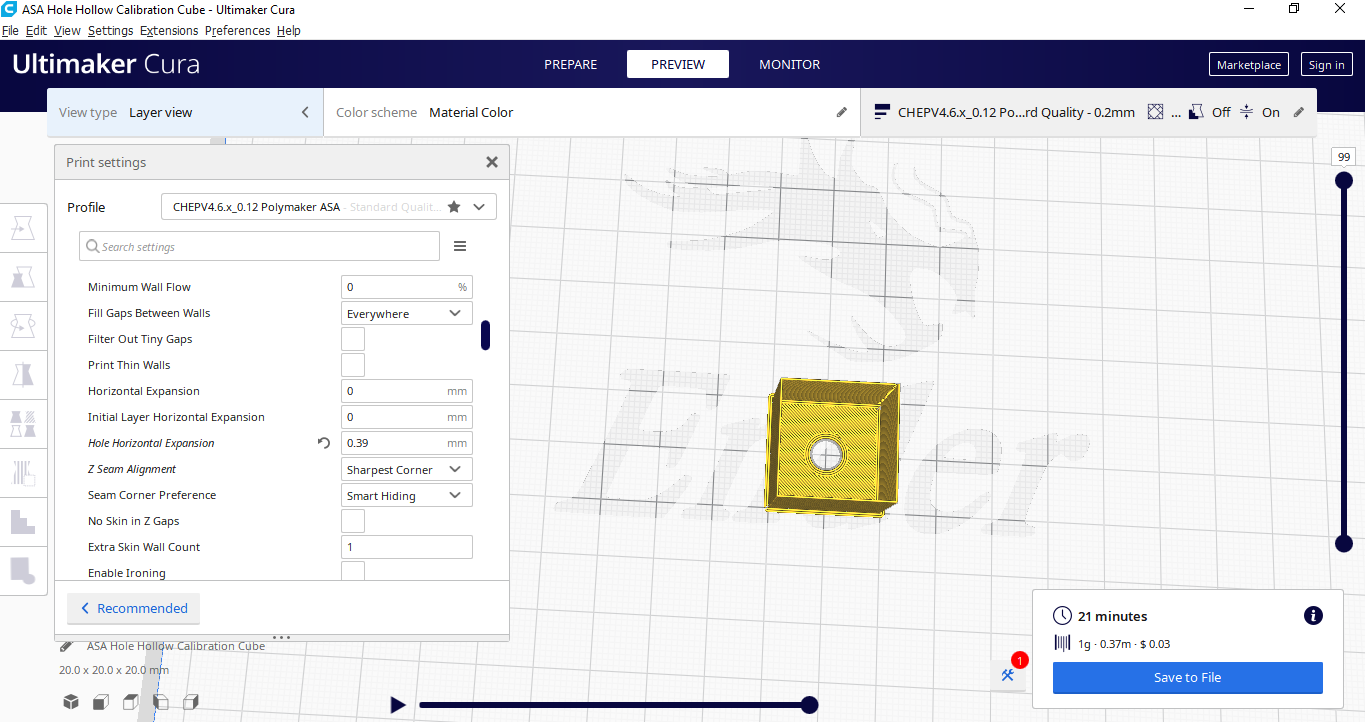Click the Sign in button

pyautogui.click(x=1327, y=64)
